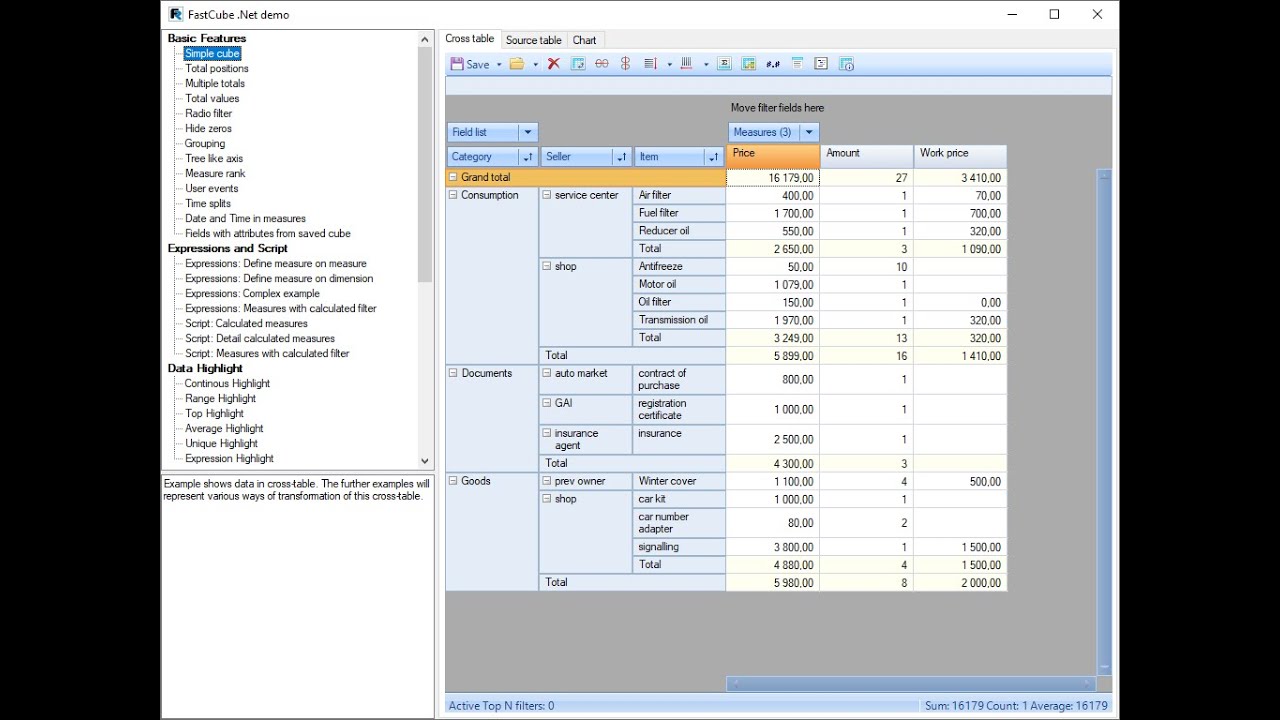Open the Radio filter example
1280x720 pixels.
click(x=208, y=113)
